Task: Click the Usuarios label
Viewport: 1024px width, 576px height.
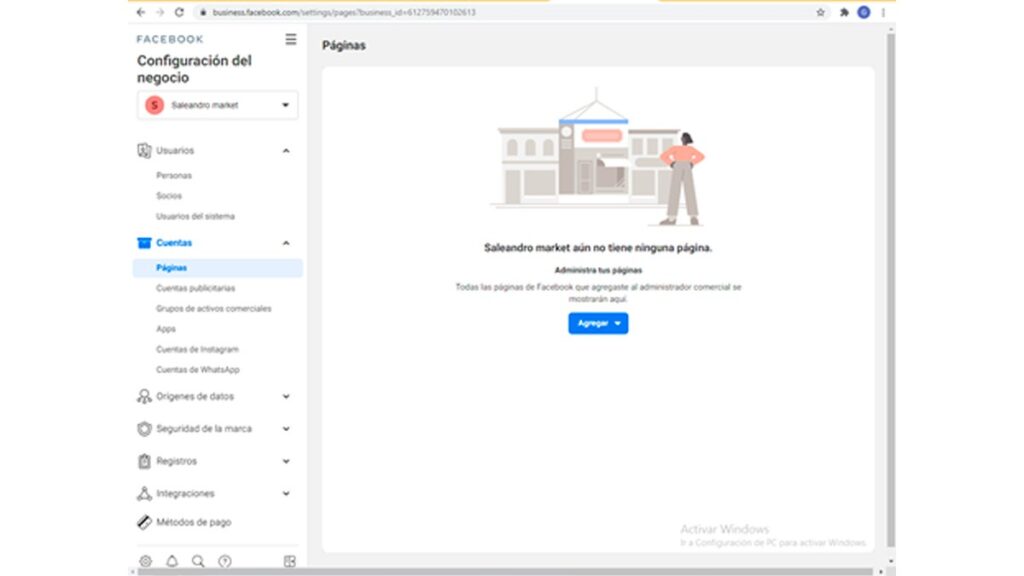Action: click(x=175, y=151)
